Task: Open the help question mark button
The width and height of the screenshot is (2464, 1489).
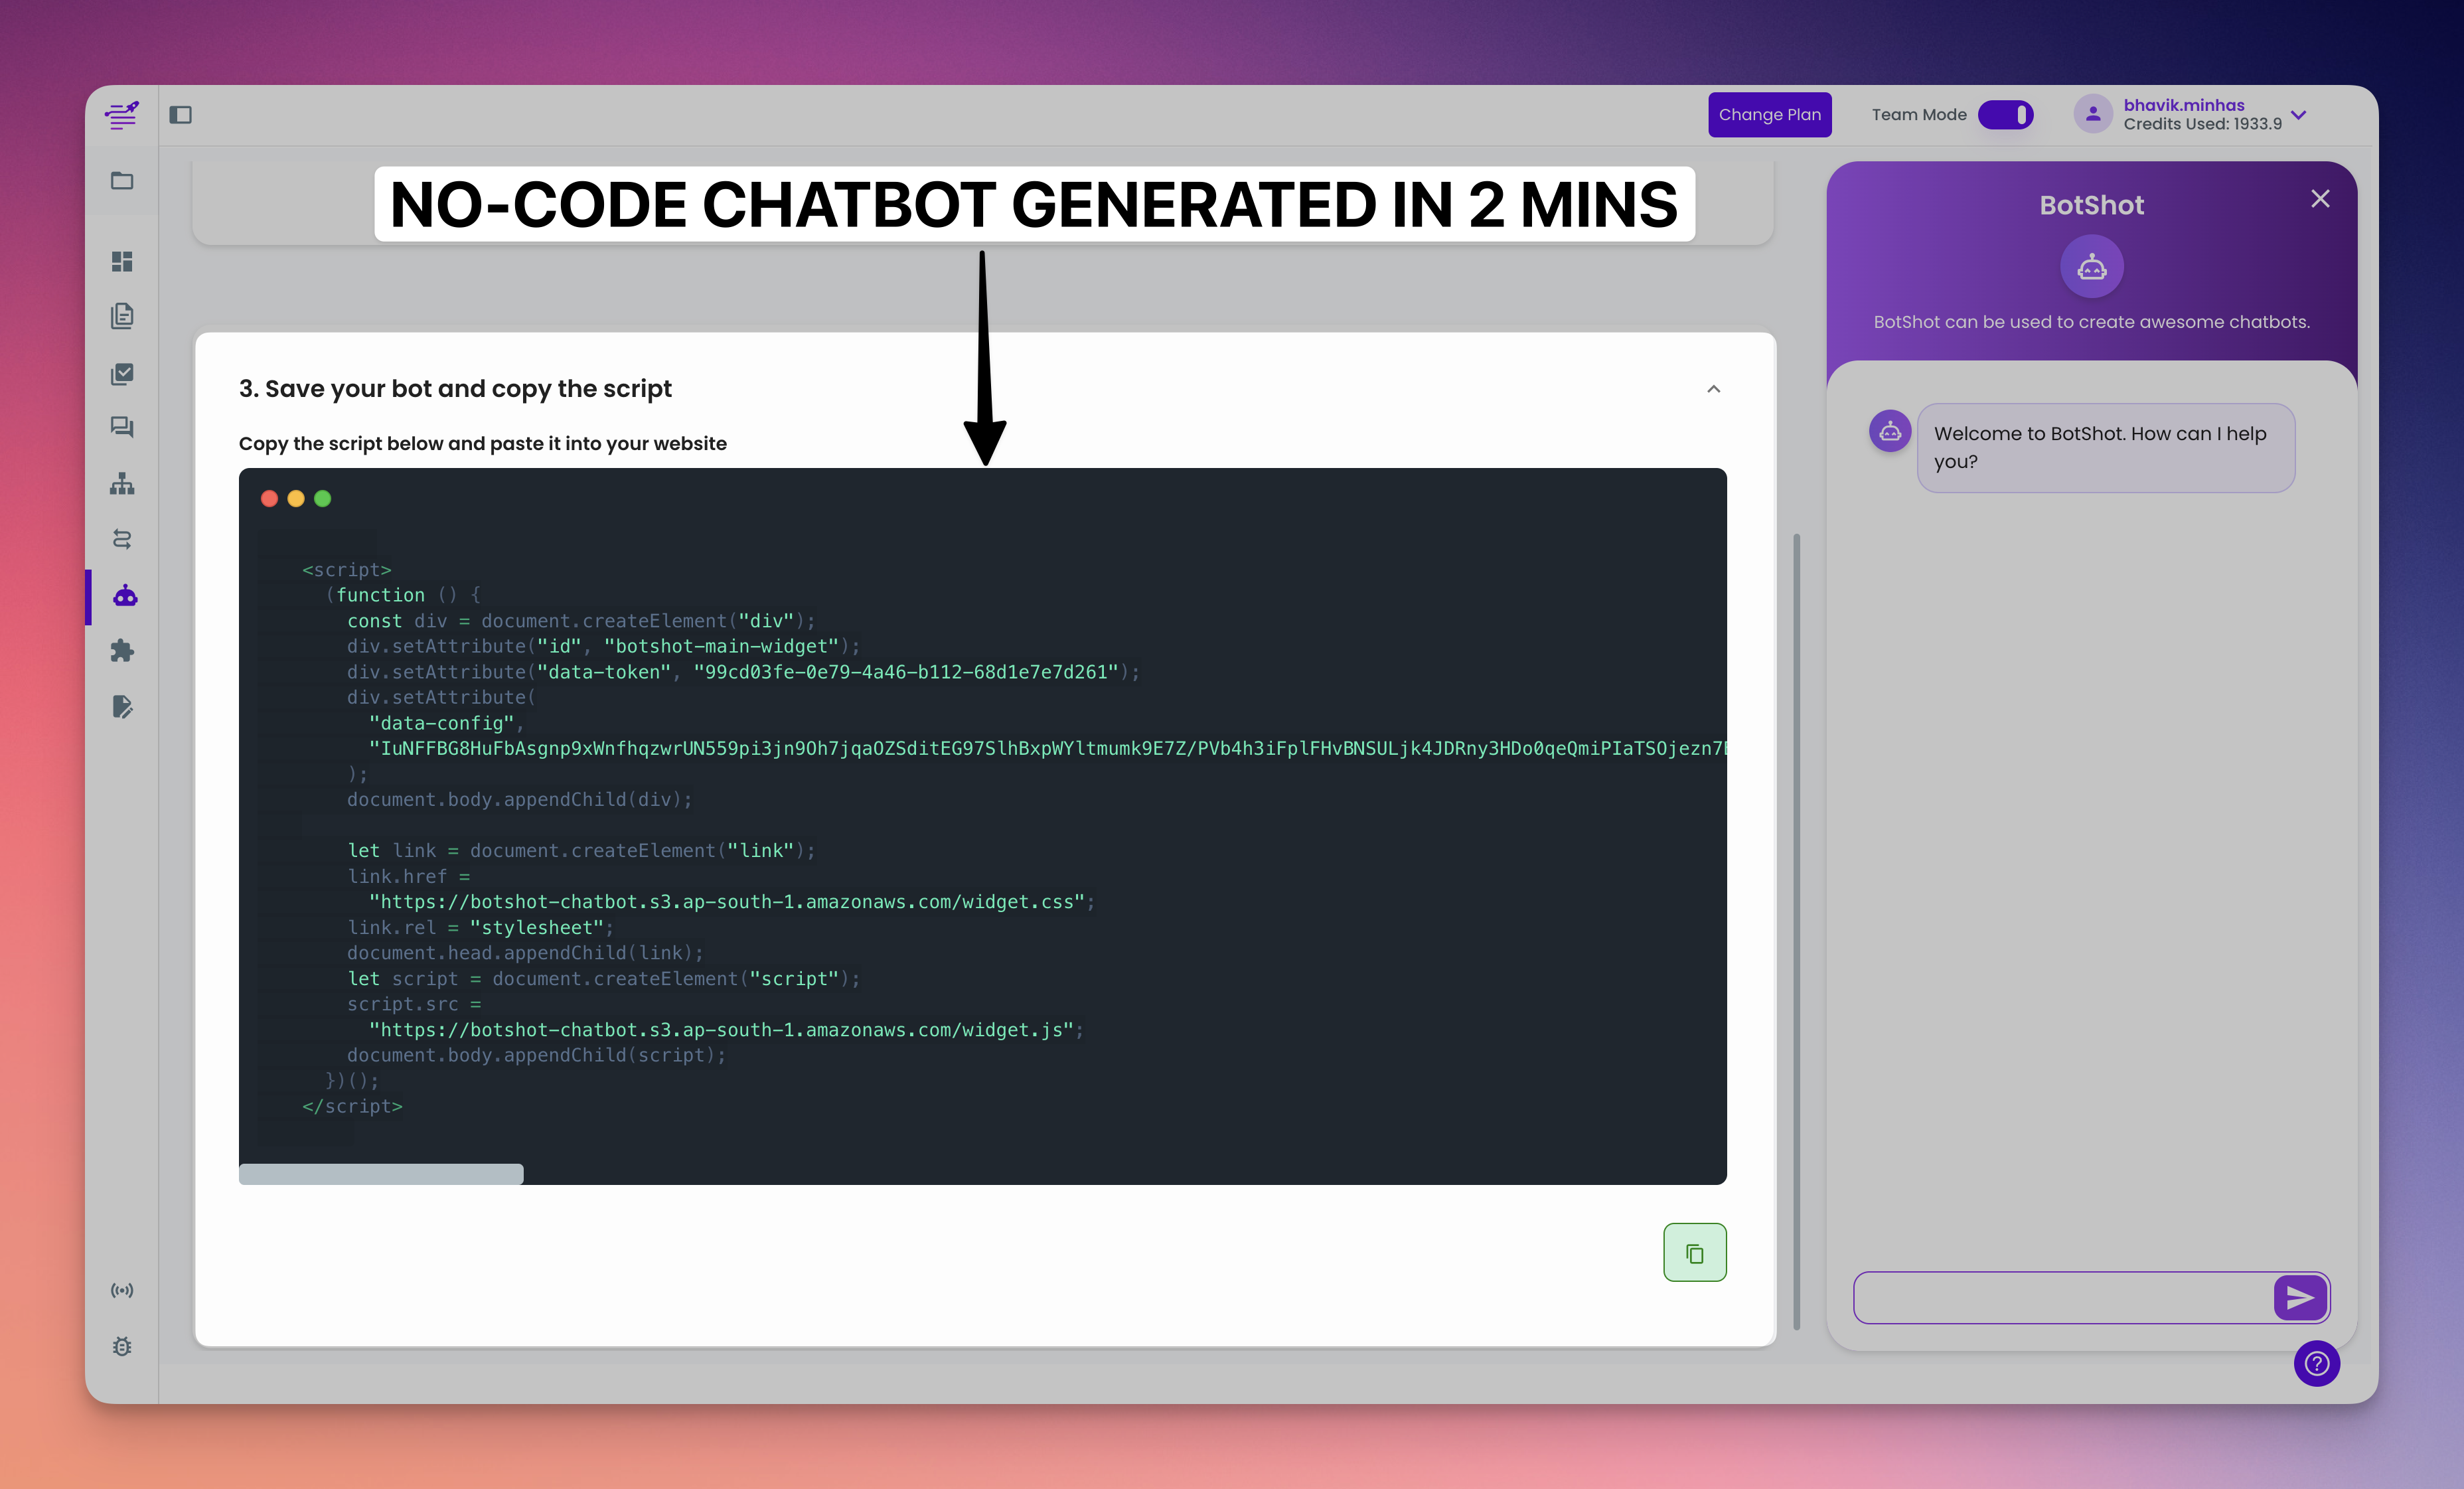Action: 2316,1364
